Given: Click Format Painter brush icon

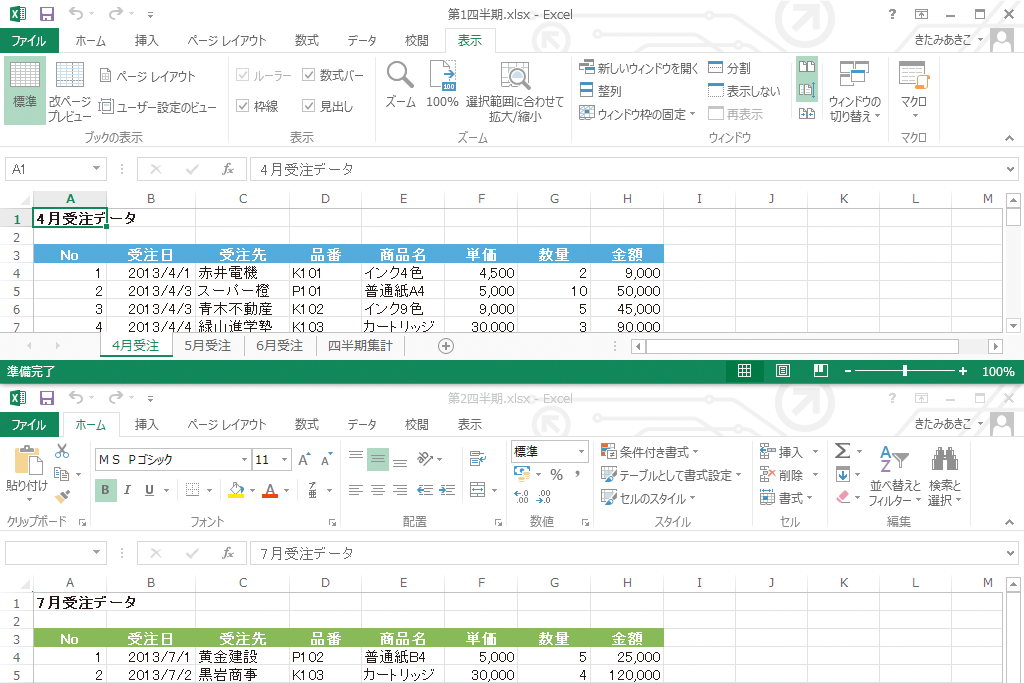Looking at the screenshot, I should [62, 497].
